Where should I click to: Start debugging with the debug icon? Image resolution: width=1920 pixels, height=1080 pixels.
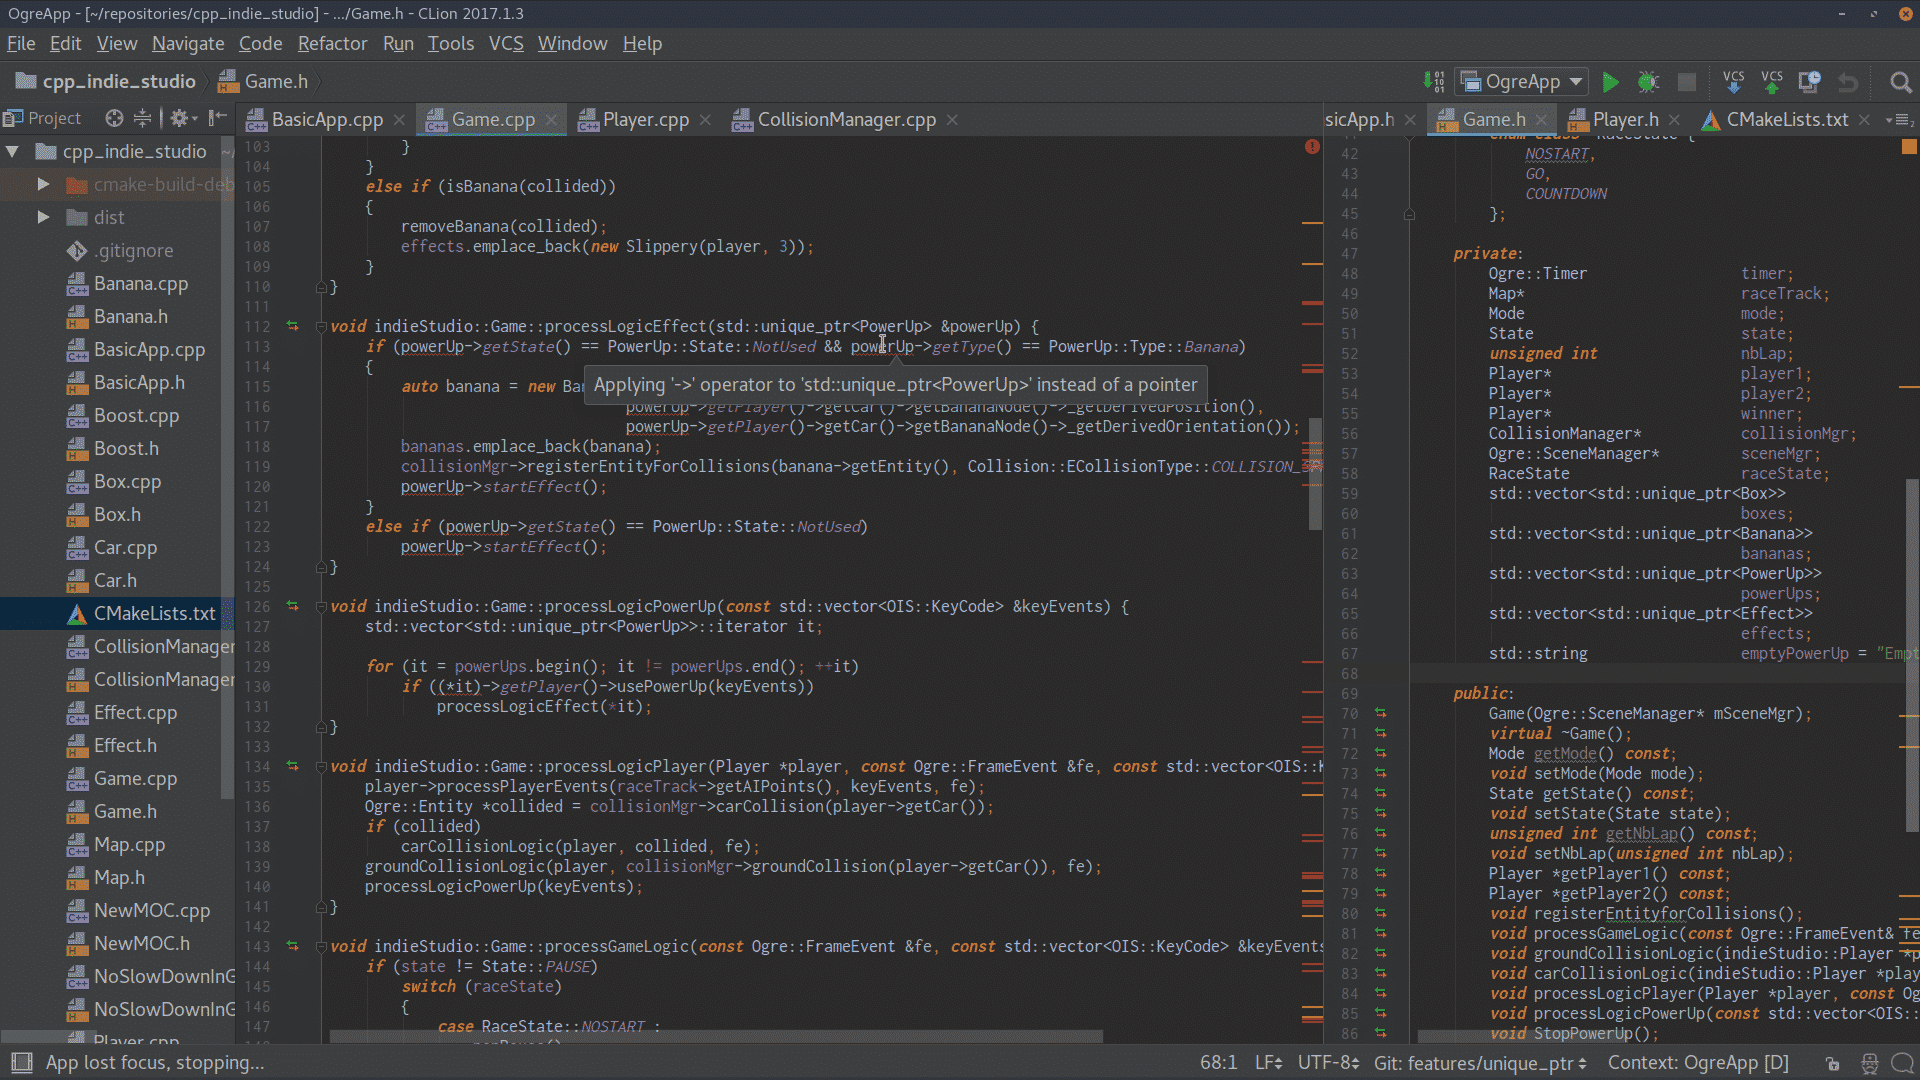(1648, 82)
